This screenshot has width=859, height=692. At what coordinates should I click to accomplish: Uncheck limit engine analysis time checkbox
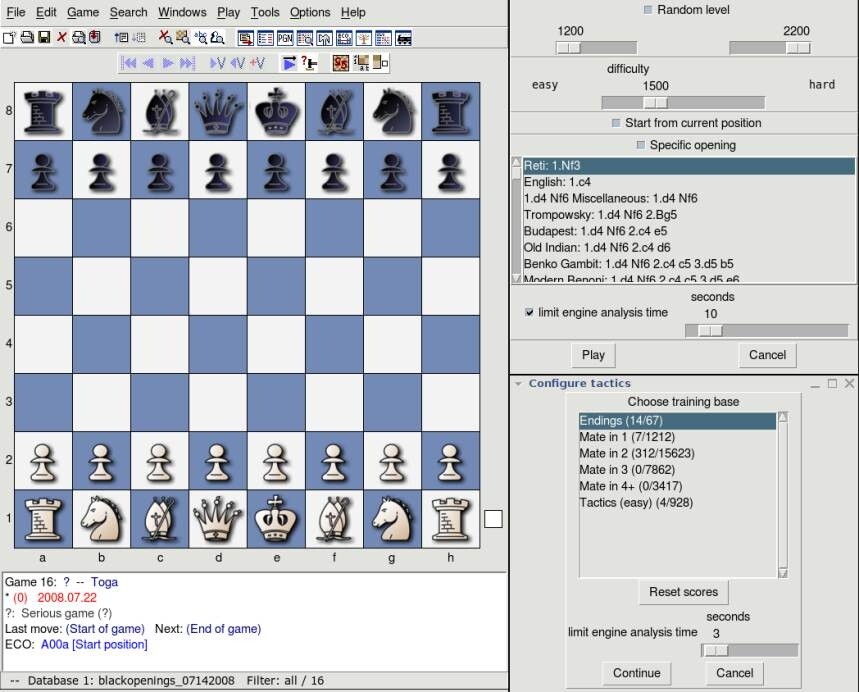pos(529,313)
